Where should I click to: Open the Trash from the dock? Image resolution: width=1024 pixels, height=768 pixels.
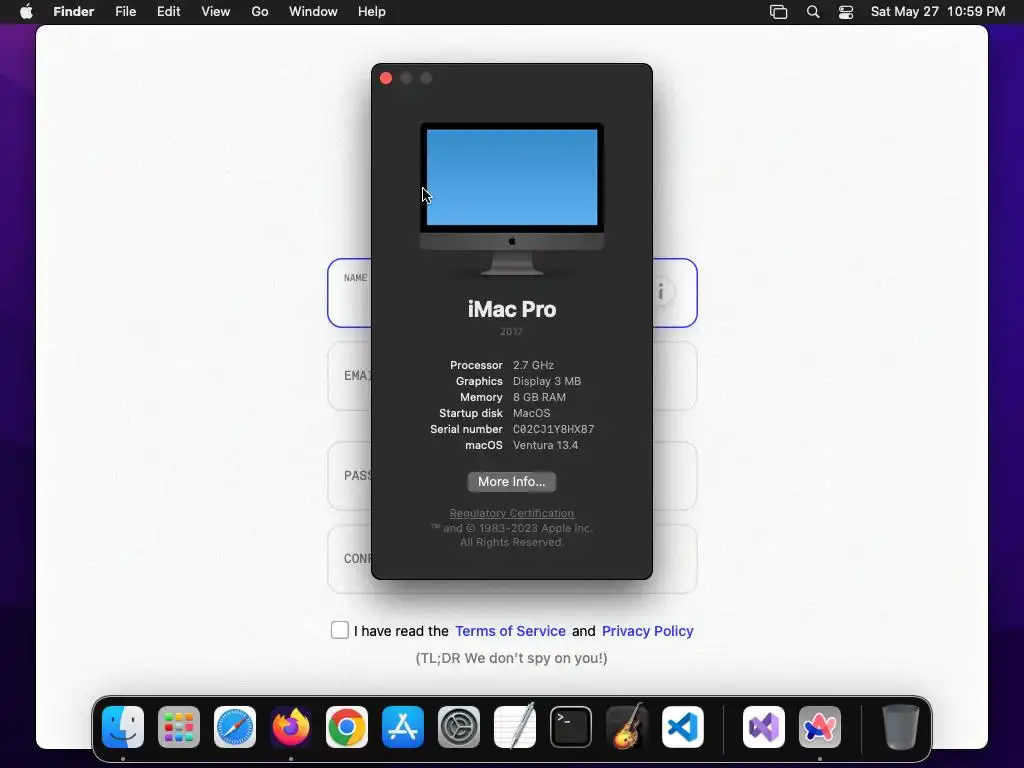(901, 727)
